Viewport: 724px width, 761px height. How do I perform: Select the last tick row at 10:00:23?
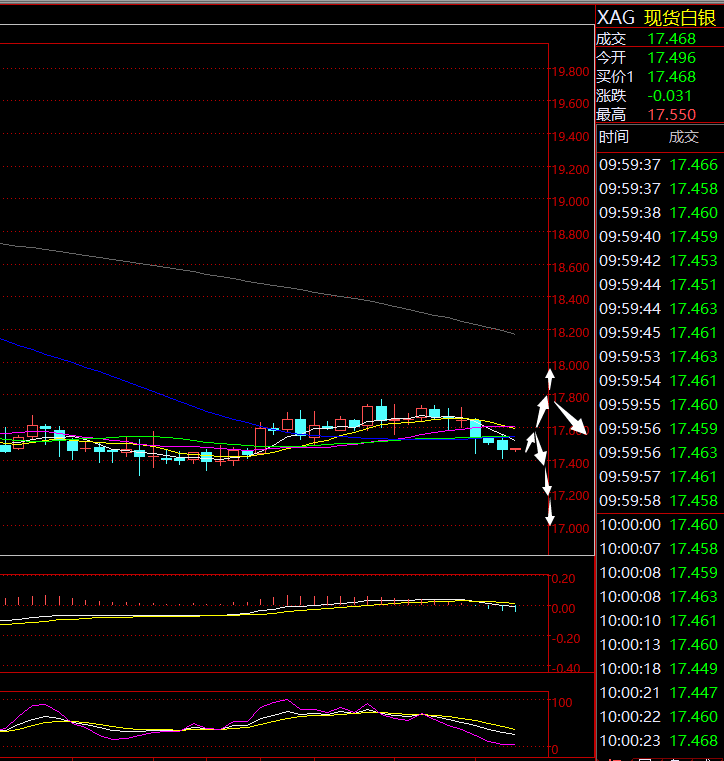click(x=658, y=740)
